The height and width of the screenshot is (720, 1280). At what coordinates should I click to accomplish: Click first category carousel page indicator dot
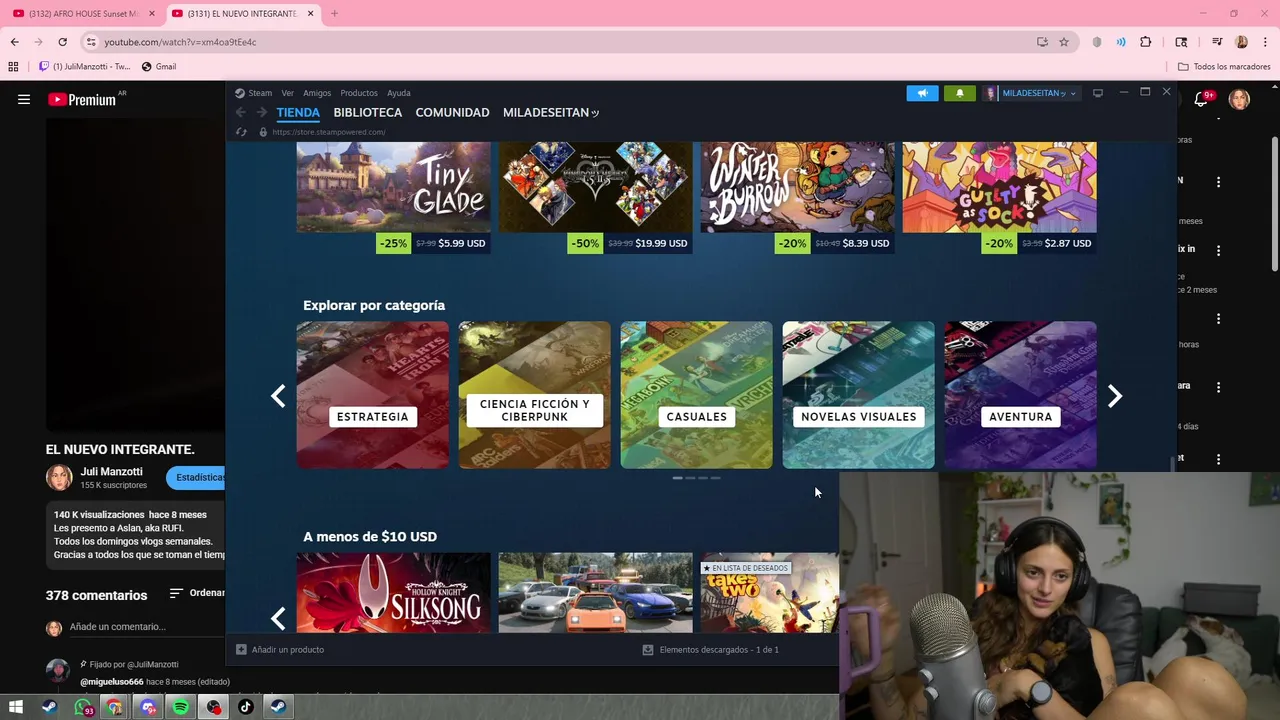678,478
